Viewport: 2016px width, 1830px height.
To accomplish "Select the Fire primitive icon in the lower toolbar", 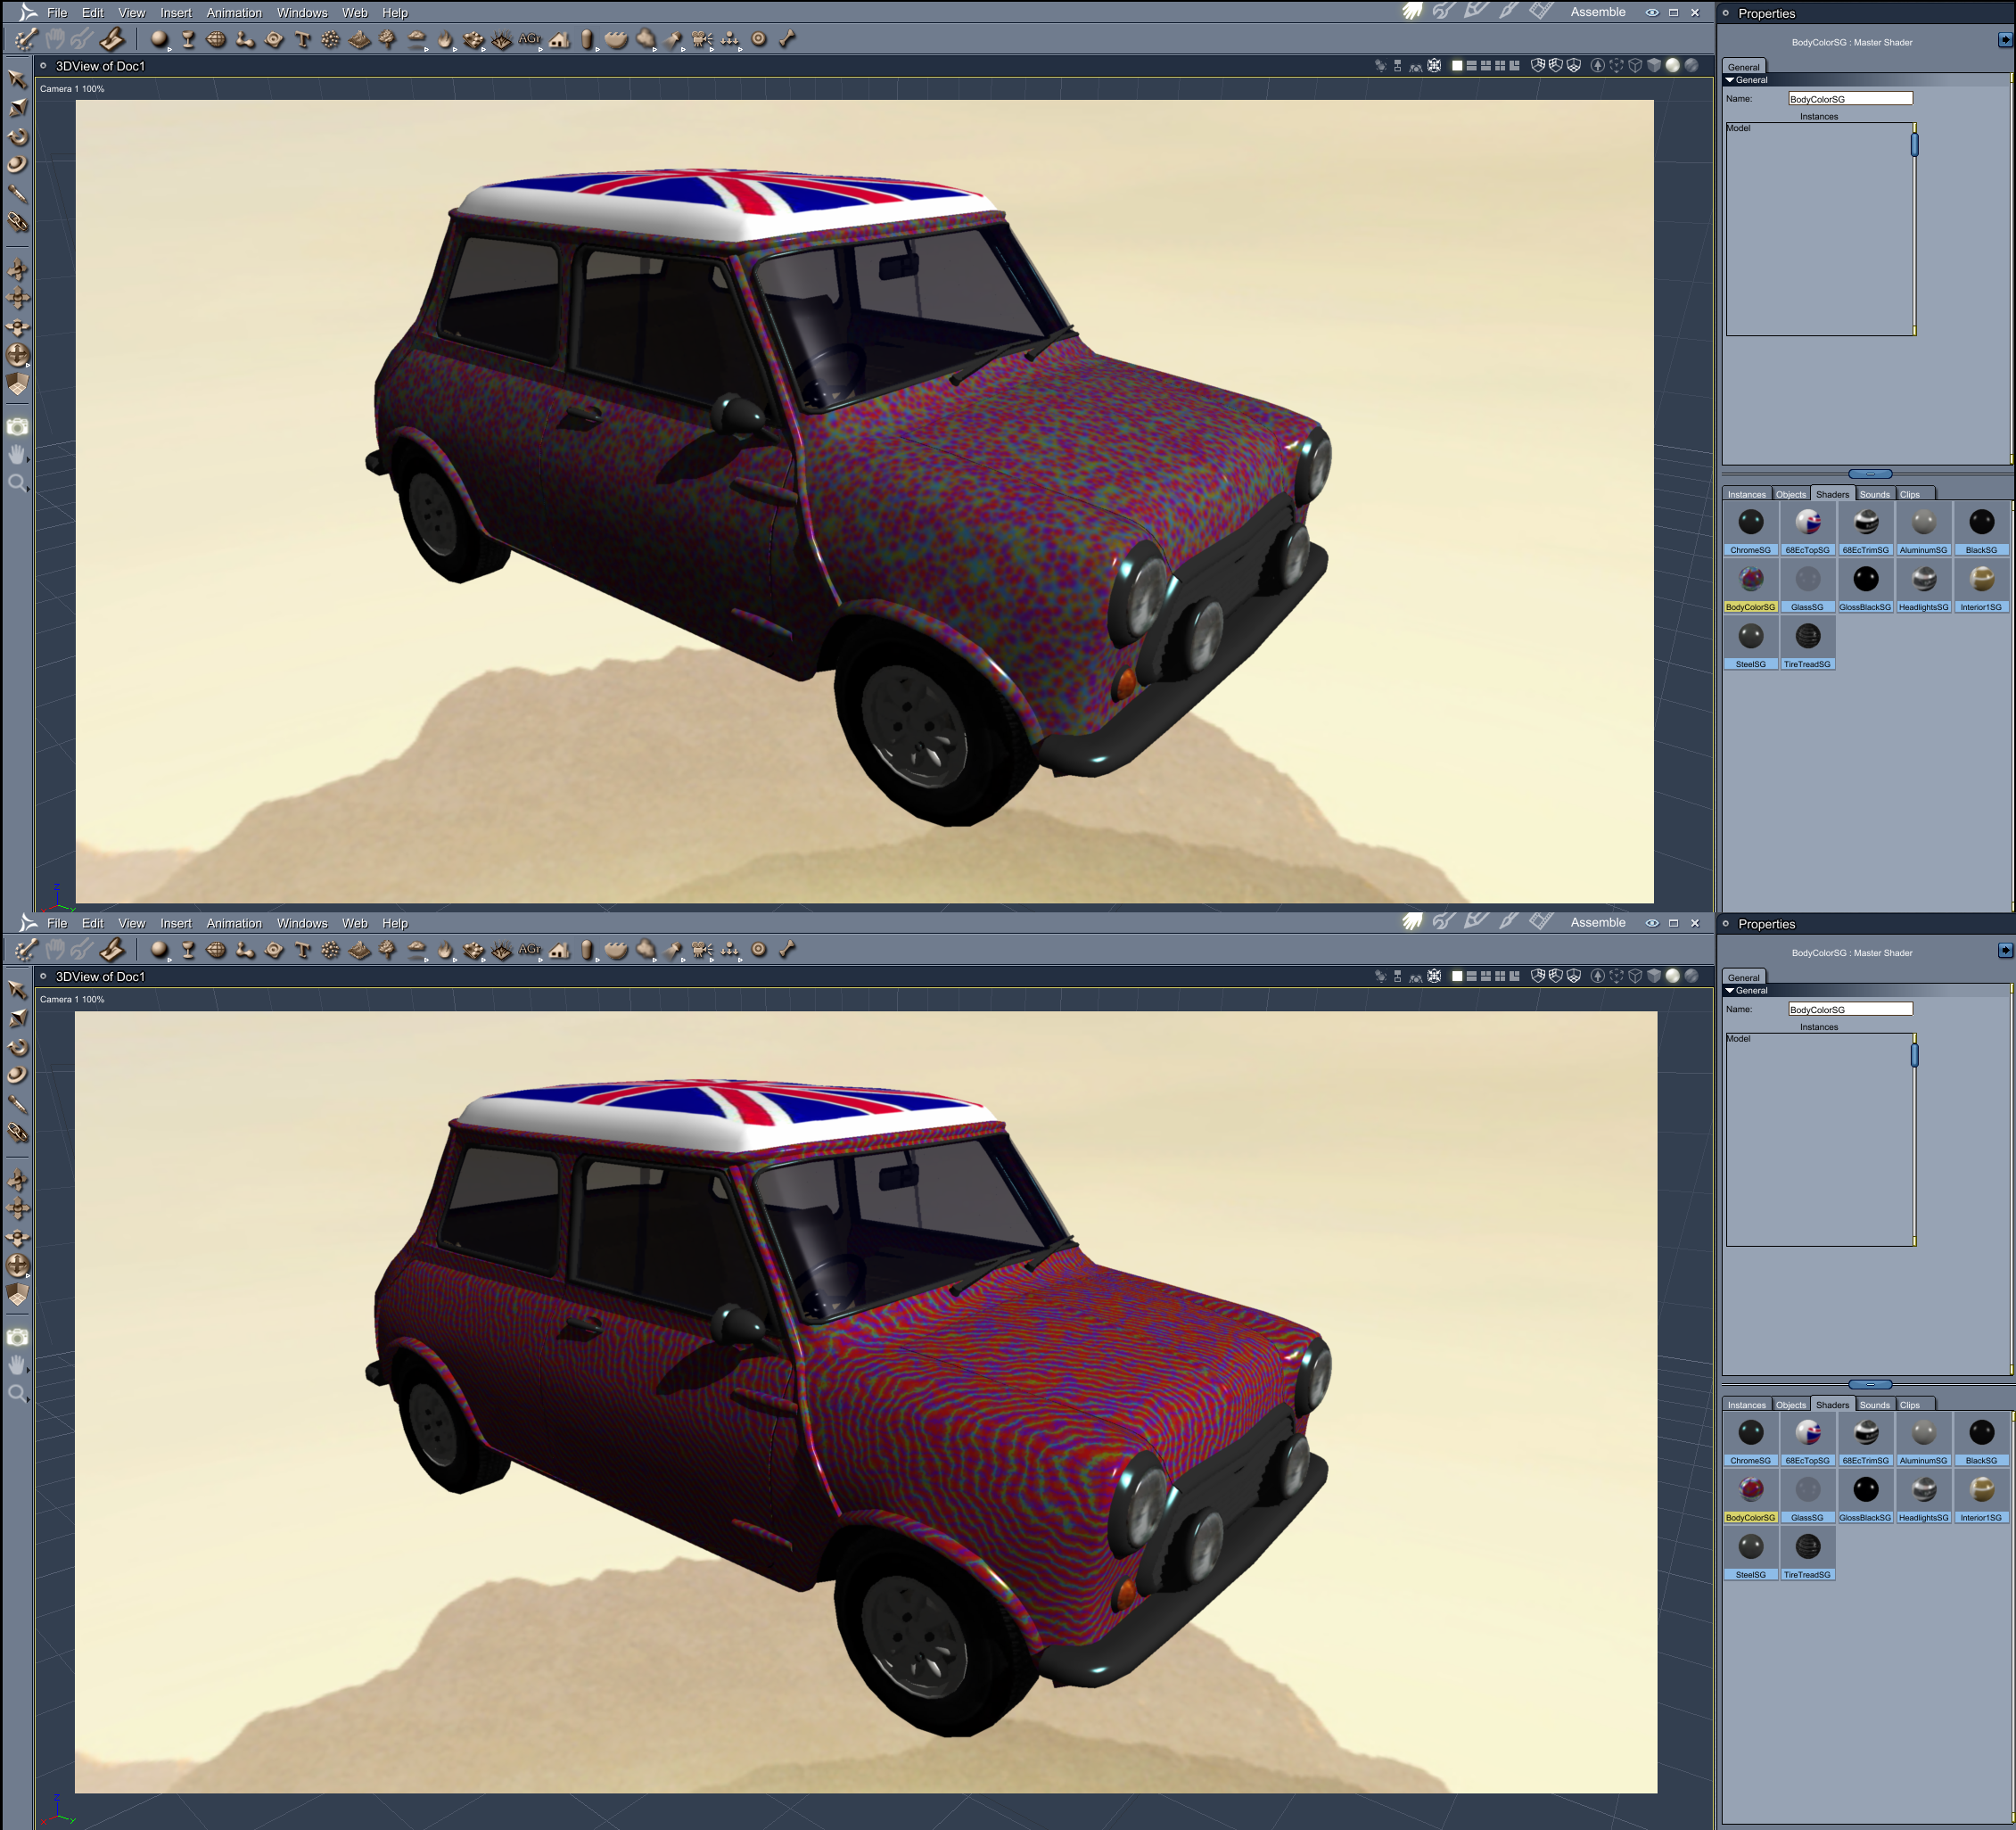I will (x=445, y=950).
